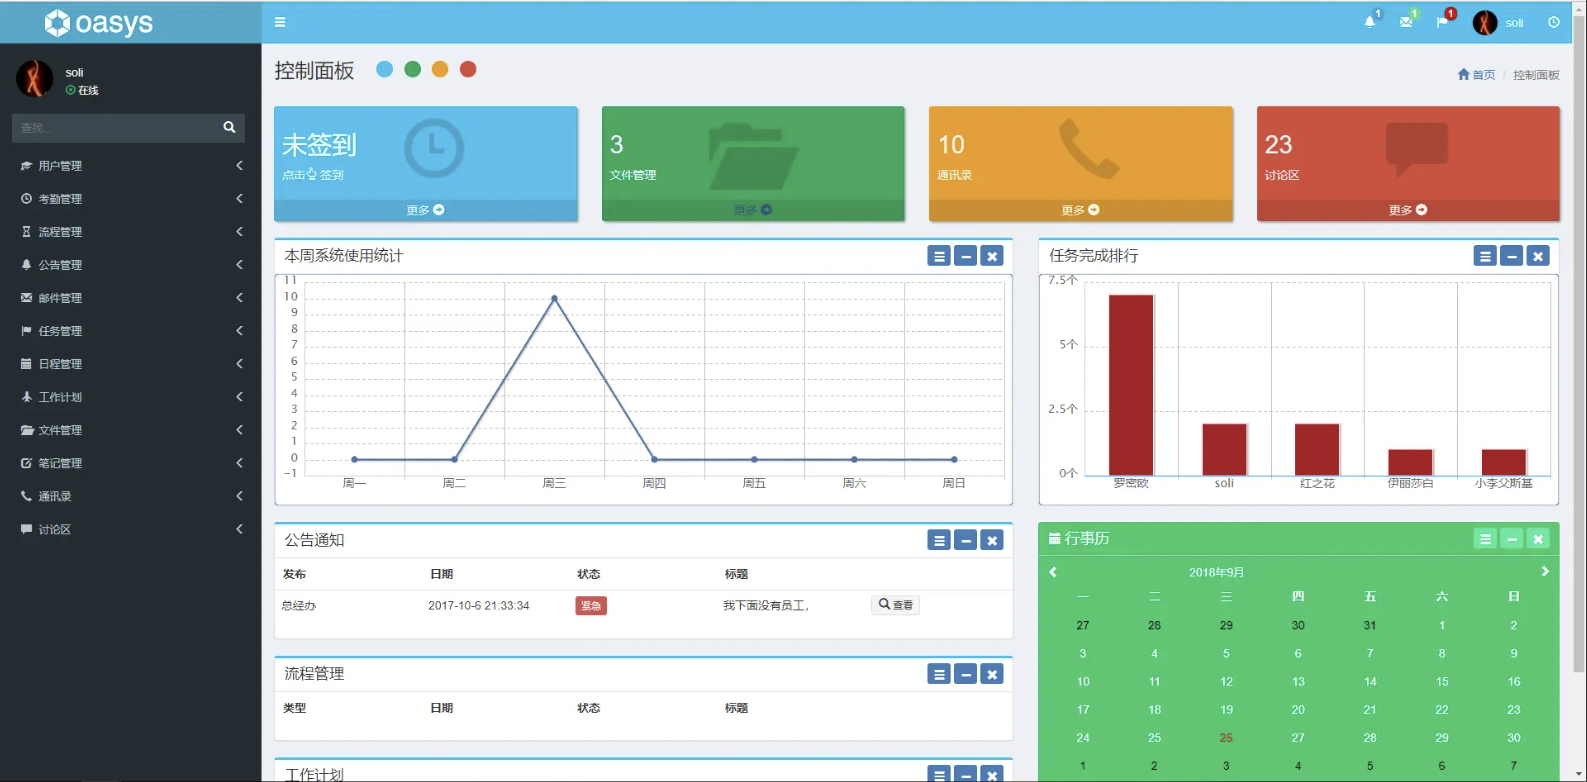
Task: Click the soli profile picture in sidebar
Action: pos(34,78)
